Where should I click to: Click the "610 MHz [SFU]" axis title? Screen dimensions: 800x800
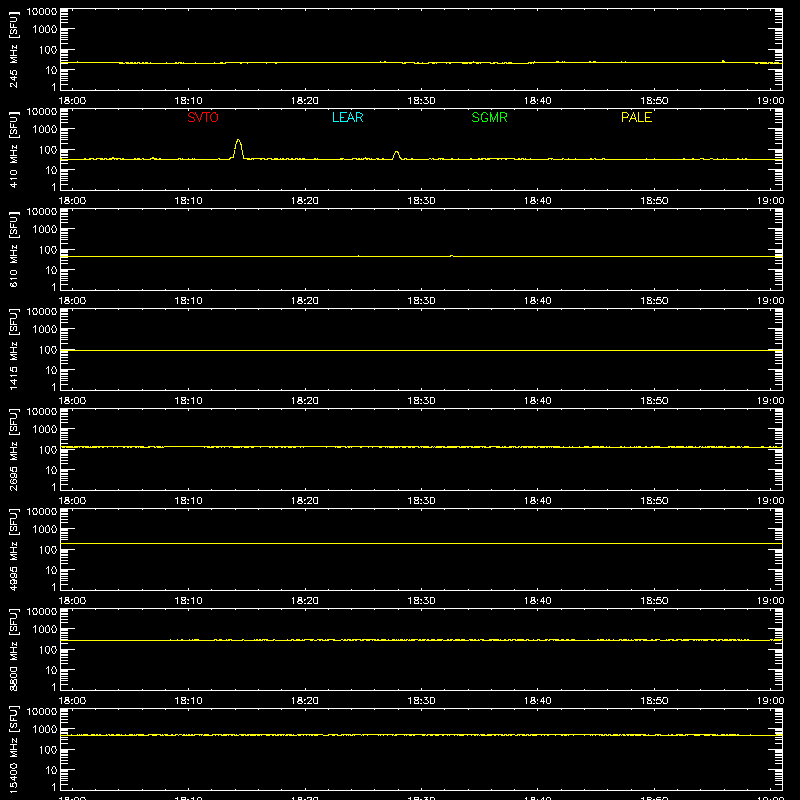13,249
